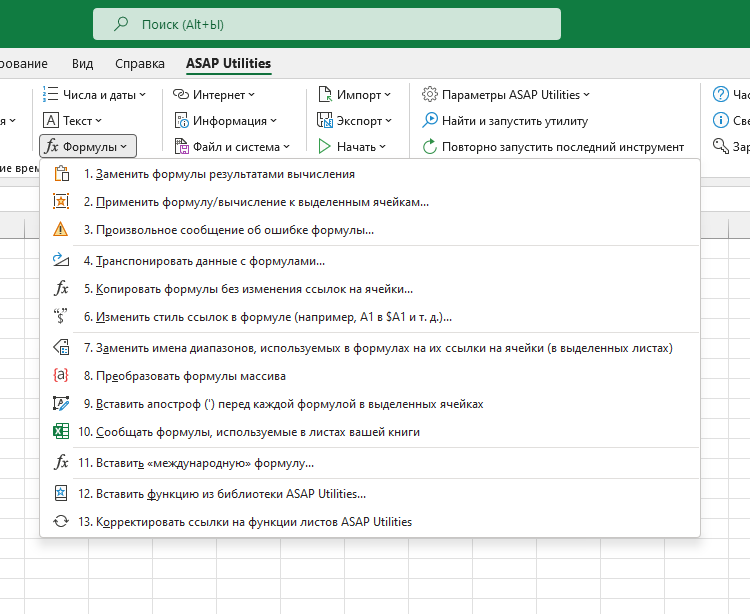The height and width of the screenshot is (614, 750).
Task: Choose Вставить апостроф перед каждой формулой
Action: click(x=370, y=404)
